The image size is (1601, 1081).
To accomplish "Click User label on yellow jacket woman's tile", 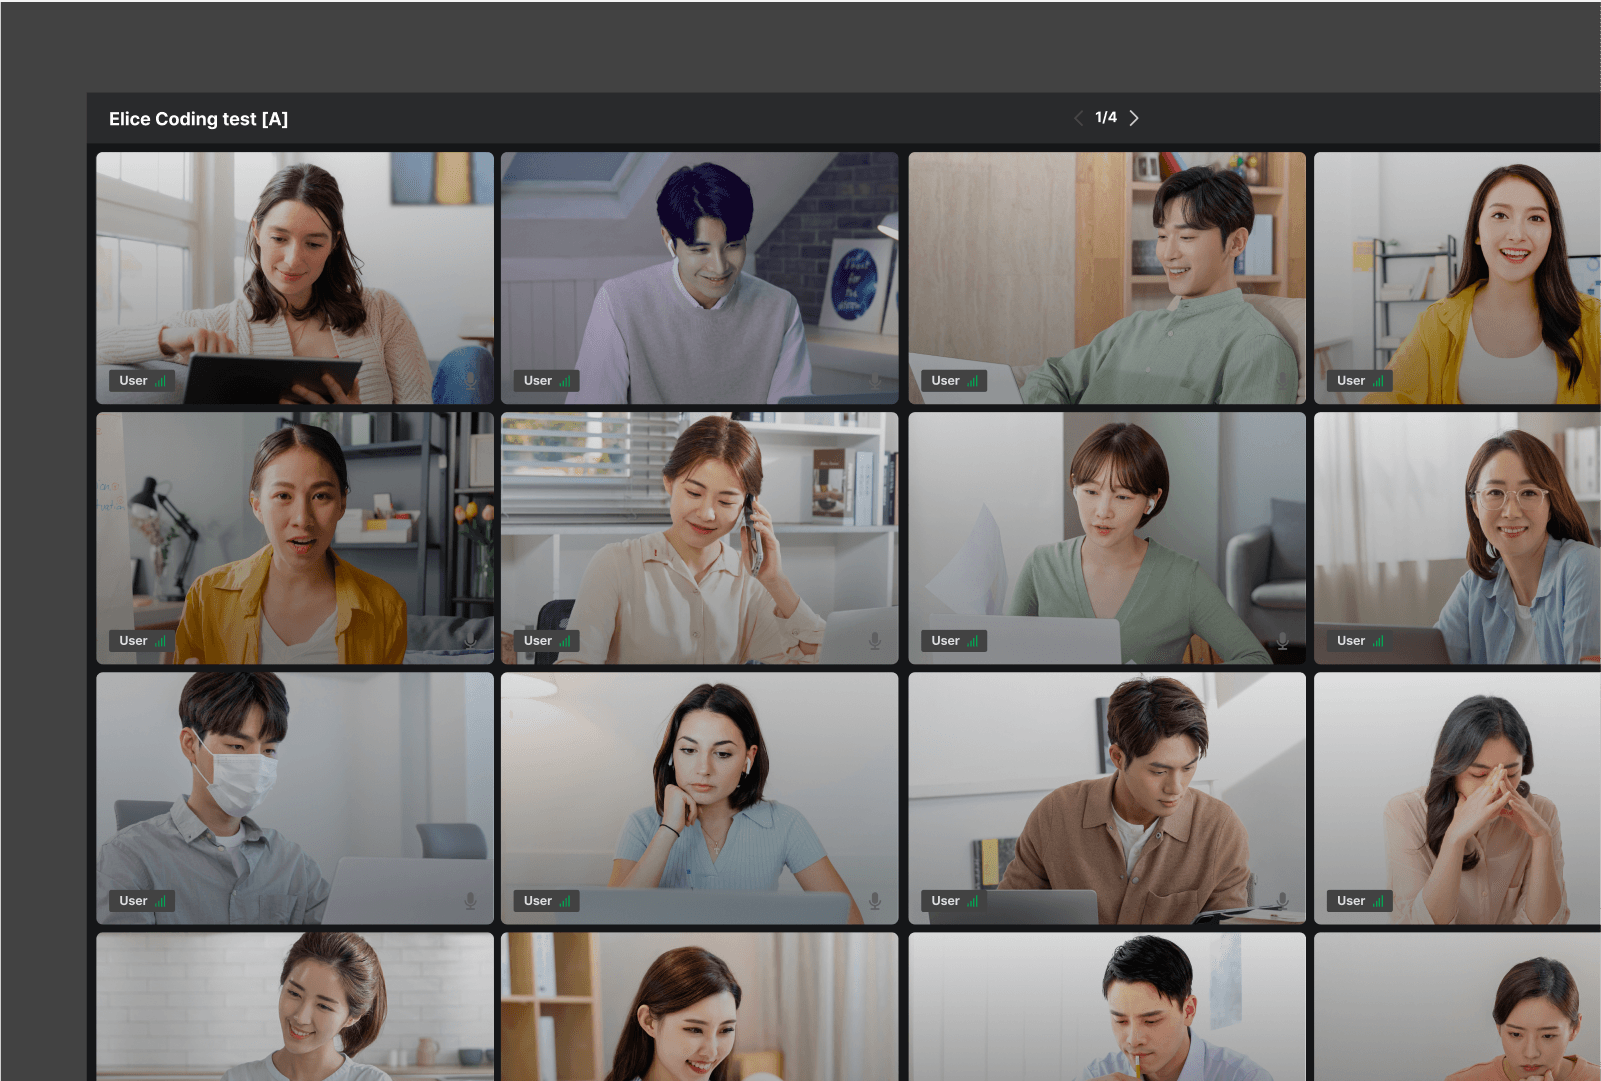I will [1351, 381].
